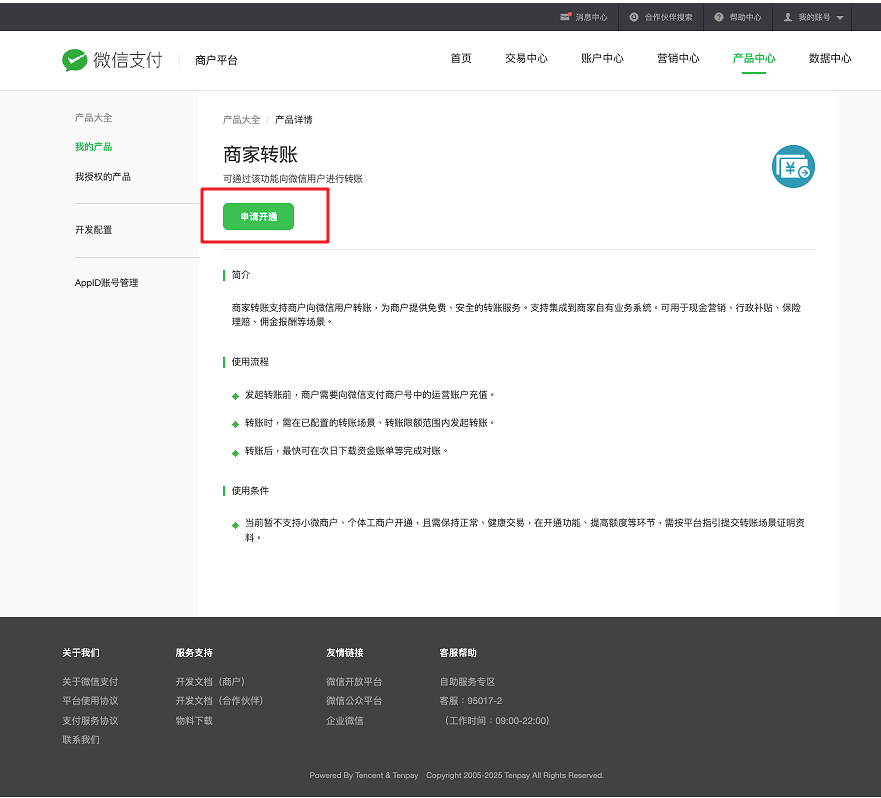This screenshot has width=881, height=798.
Task: Click the 帮助中心 question mark icon
Action: tap(719, 17)
